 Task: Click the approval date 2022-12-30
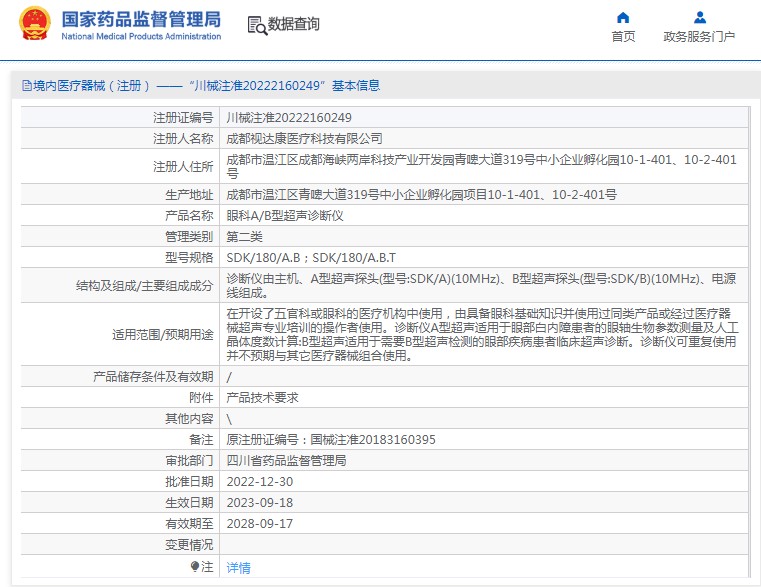[259, 481]
